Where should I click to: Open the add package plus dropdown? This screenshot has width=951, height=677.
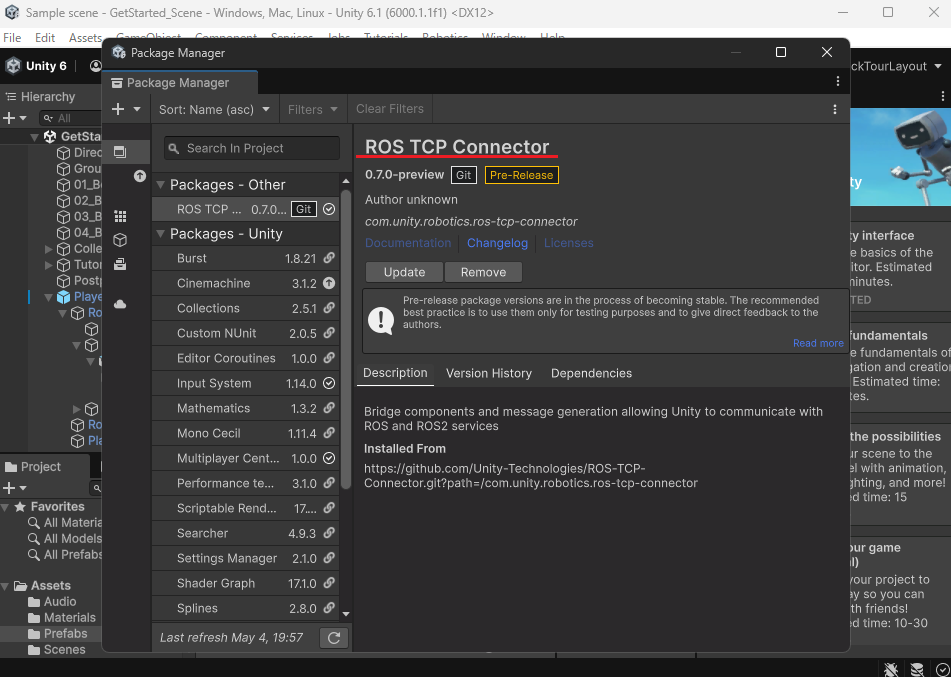126,109
